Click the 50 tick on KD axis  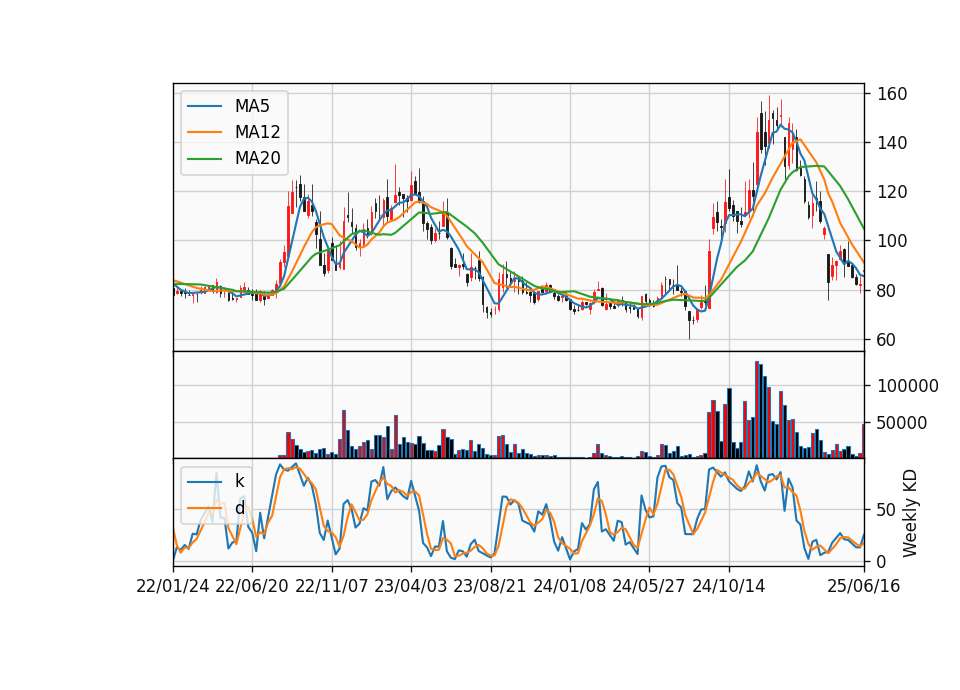[x=887, y=510]
